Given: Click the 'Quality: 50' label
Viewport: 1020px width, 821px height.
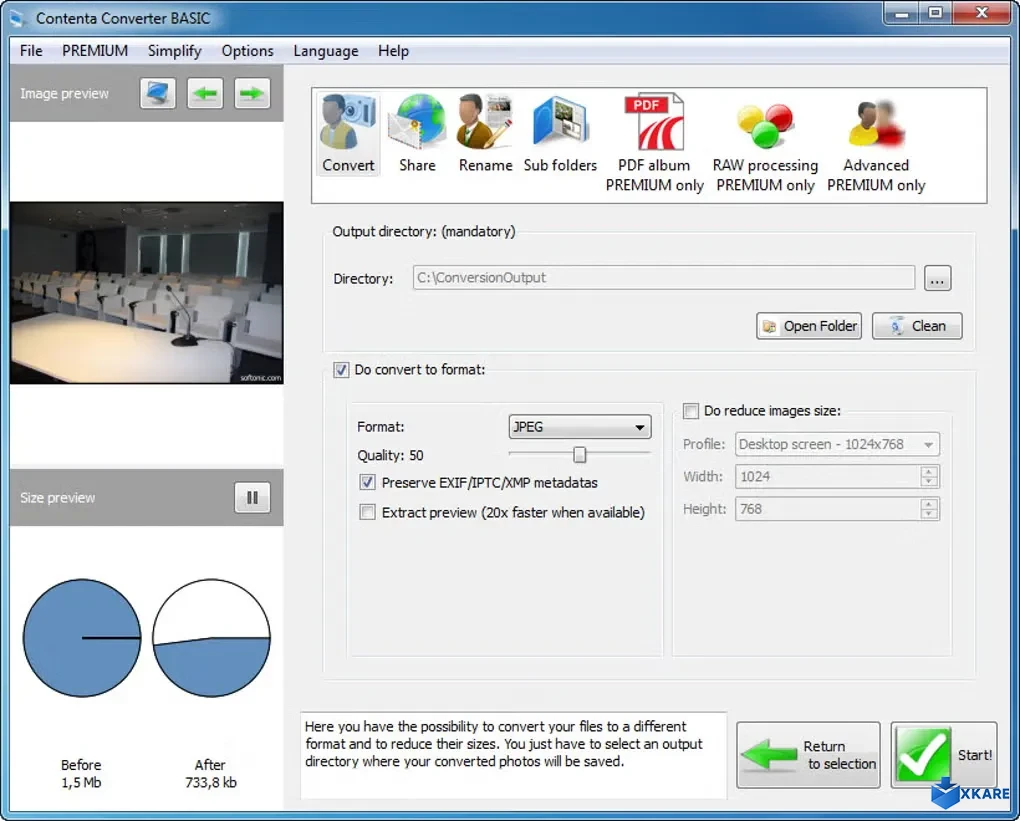Looking at the screenshot, I should pyautogui.click(x=390, y=455).
